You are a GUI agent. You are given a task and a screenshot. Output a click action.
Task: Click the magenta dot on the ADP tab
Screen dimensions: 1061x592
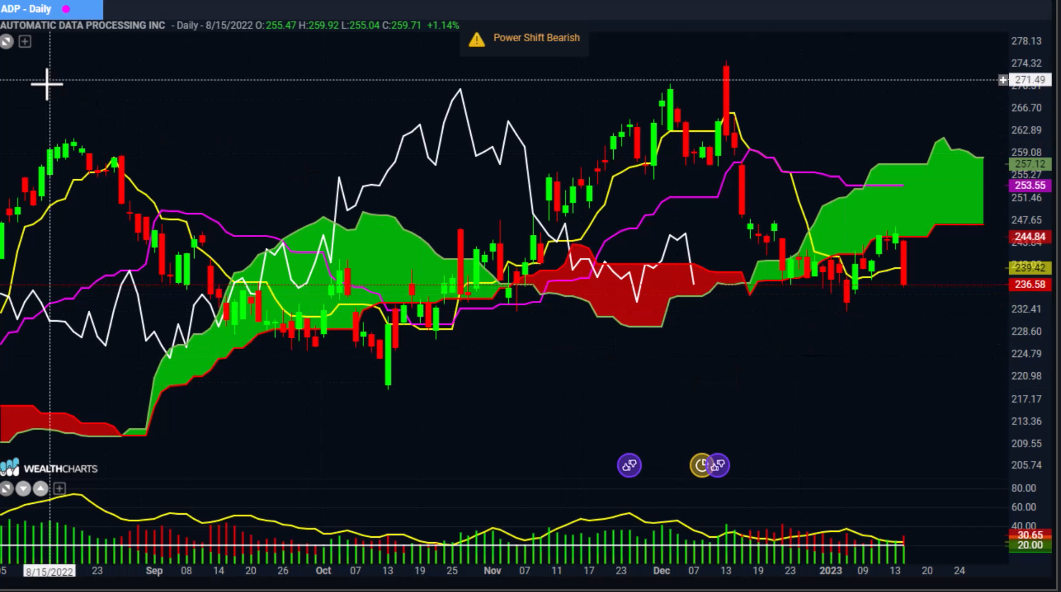66,9
